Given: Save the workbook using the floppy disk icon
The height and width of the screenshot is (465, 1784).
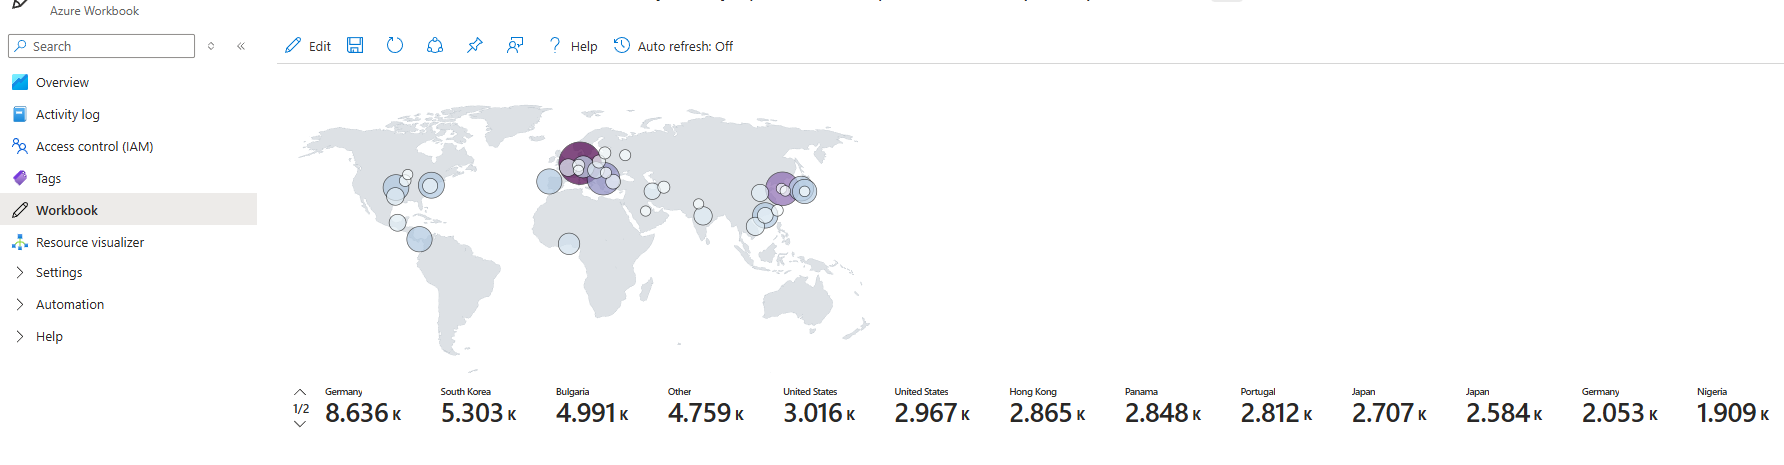Looking at the screenshot, I should pyautogui.click(x=355, y=46).
